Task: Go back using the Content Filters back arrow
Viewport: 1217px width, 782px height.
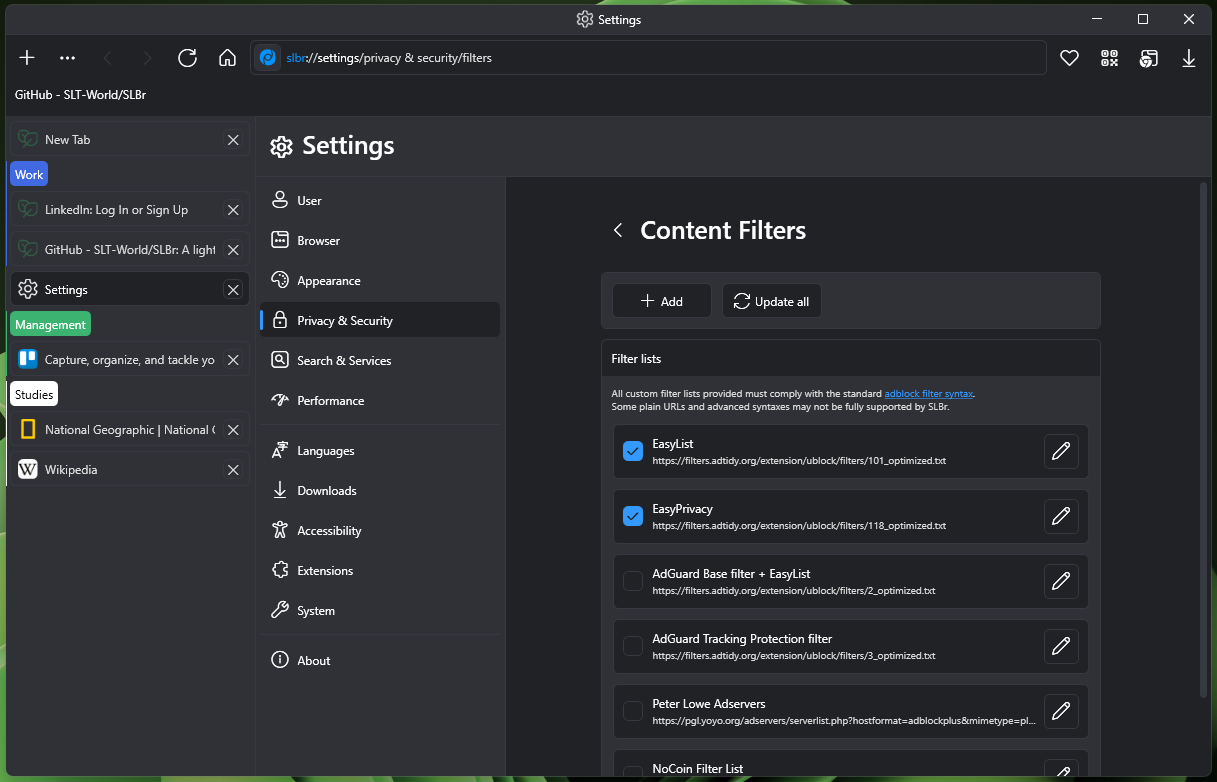Action: [618, 231]
